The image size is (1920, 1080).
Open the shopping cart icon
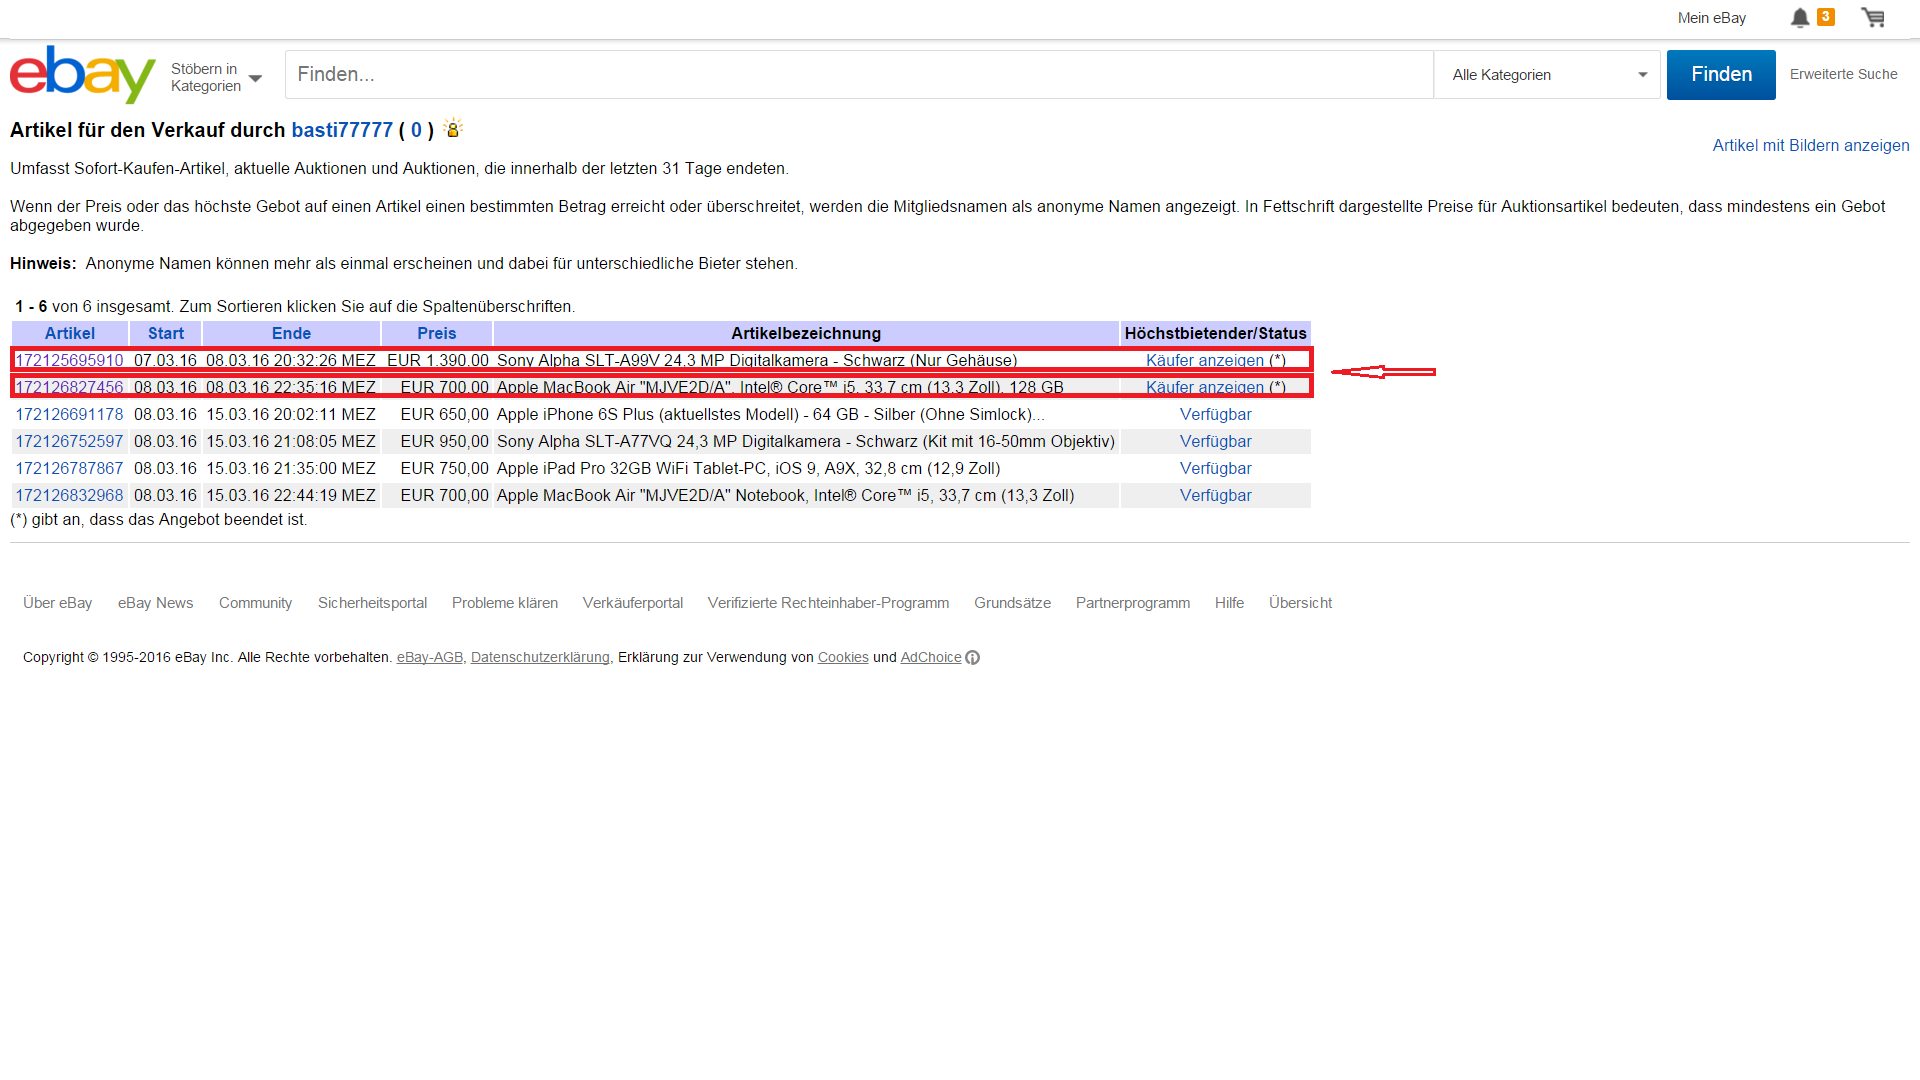1873,18
